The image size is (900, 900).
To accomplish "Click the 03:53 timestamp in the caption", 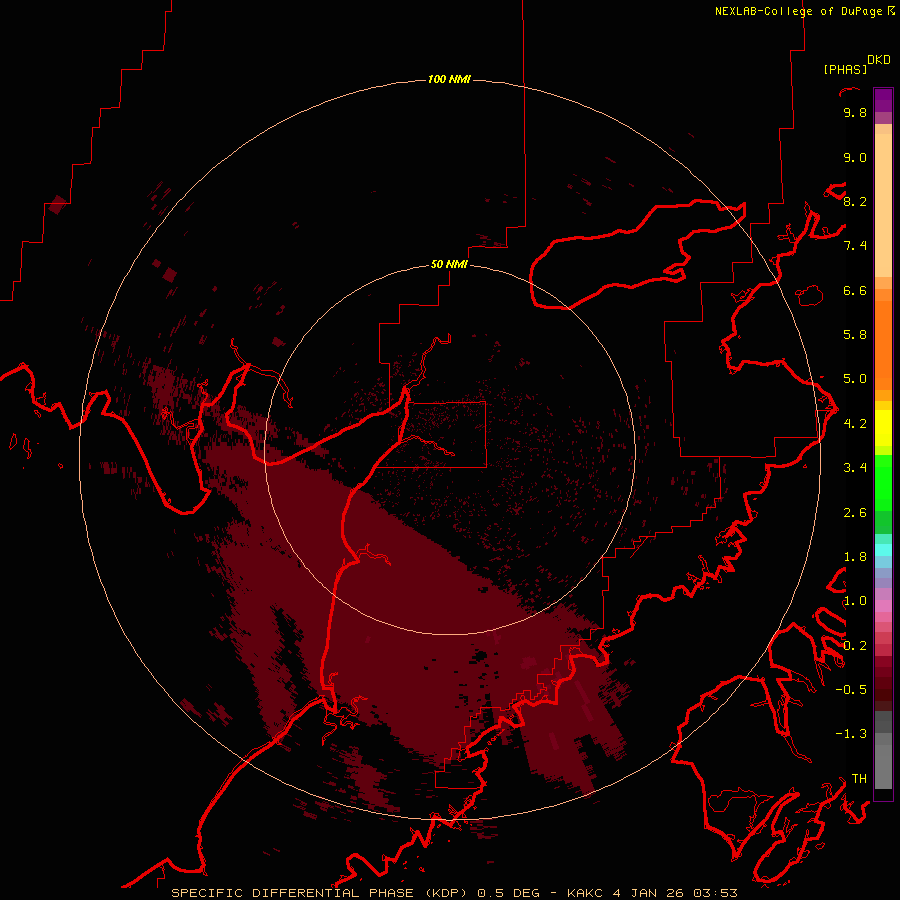I will (x=715, y=893).
